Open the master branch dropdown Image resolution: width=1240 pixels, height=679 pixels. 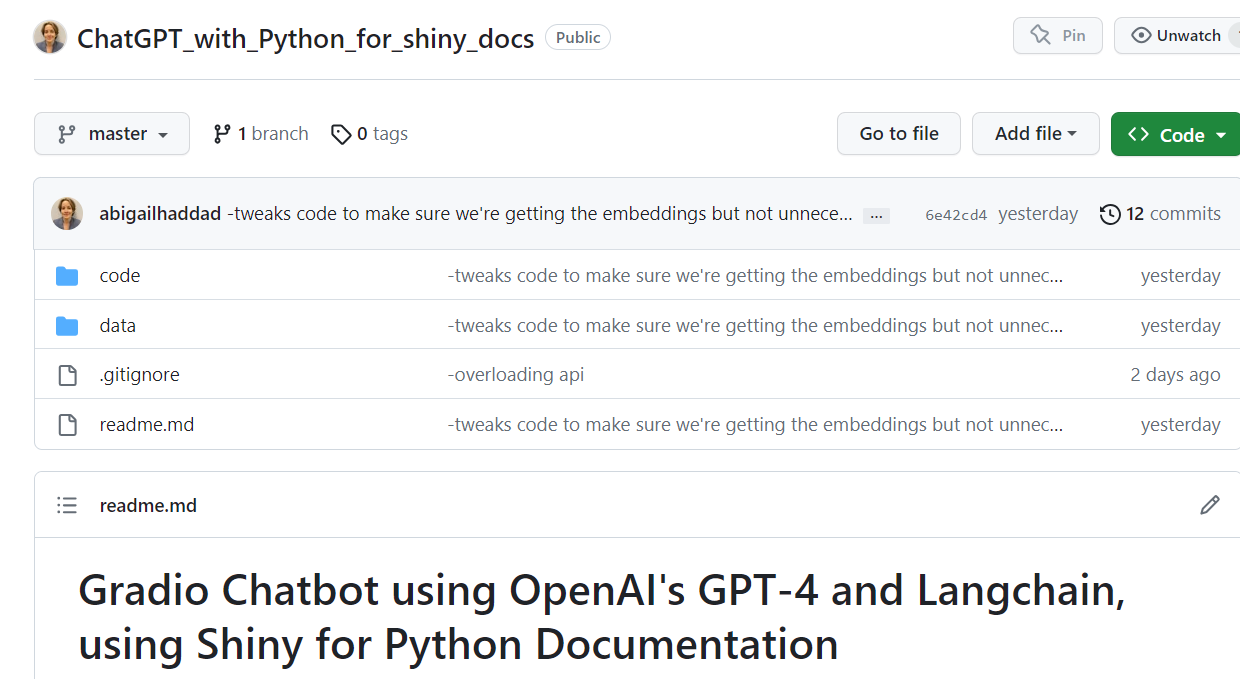click(x=112, y=134)
